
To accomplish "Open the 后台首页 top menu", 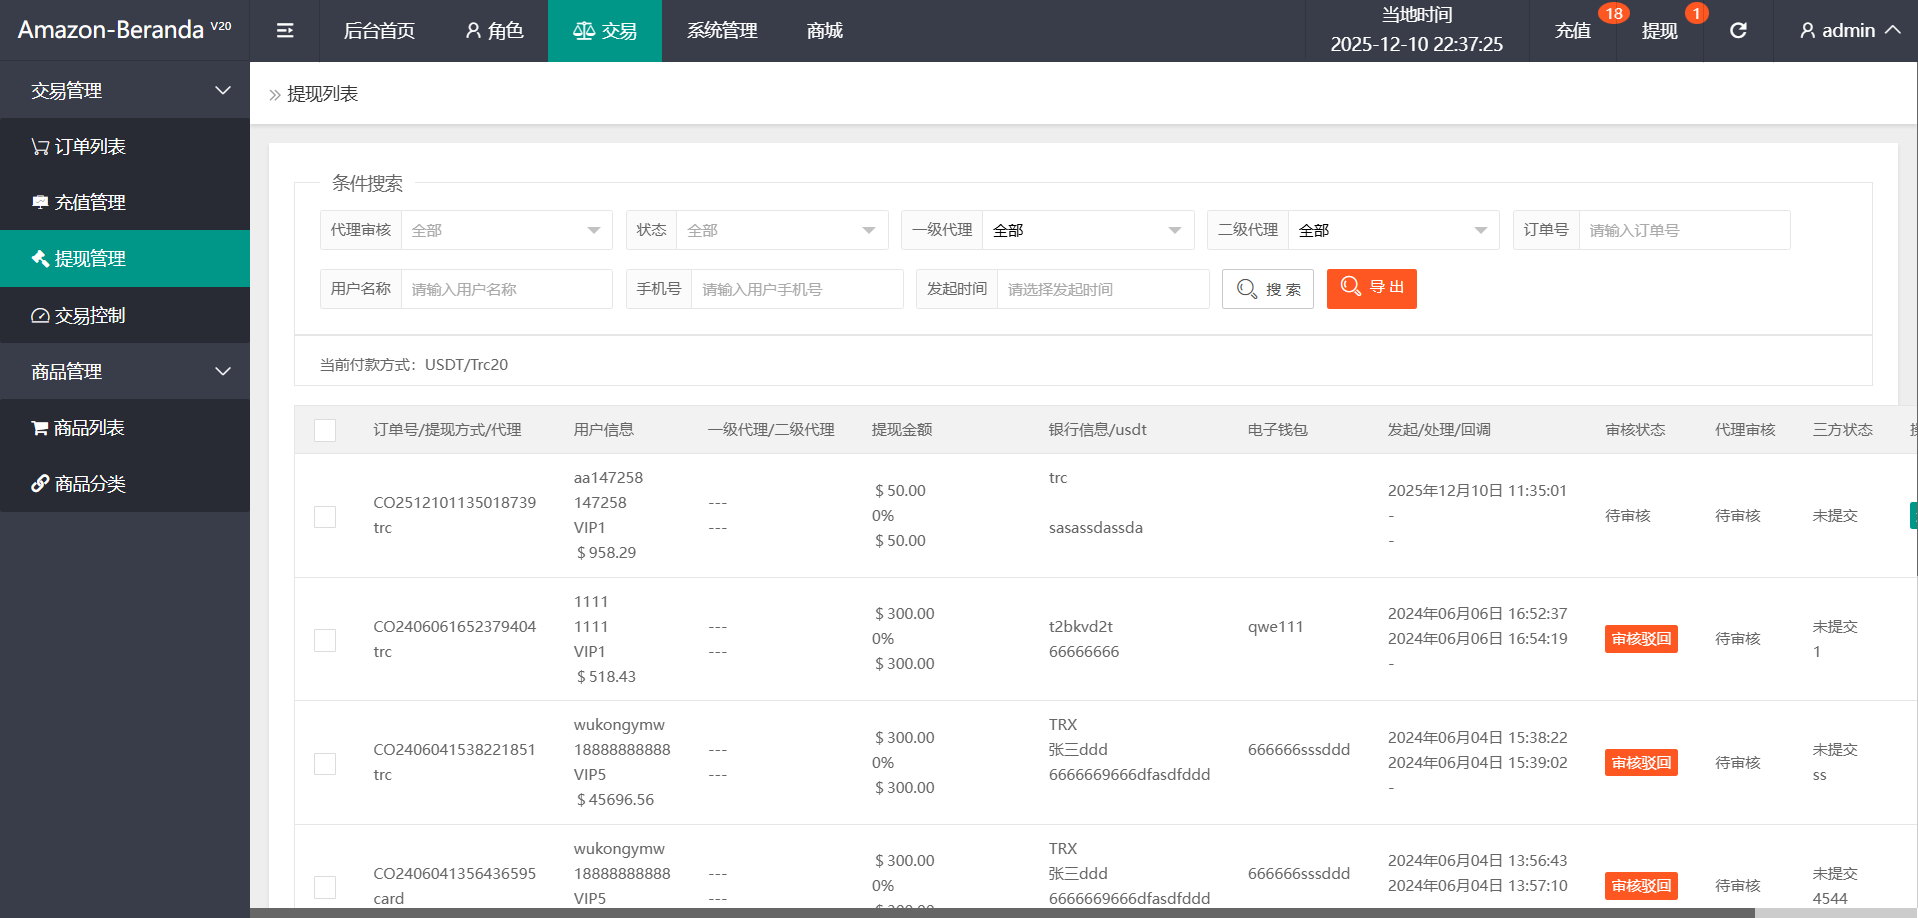I will [x=379, y=31].
